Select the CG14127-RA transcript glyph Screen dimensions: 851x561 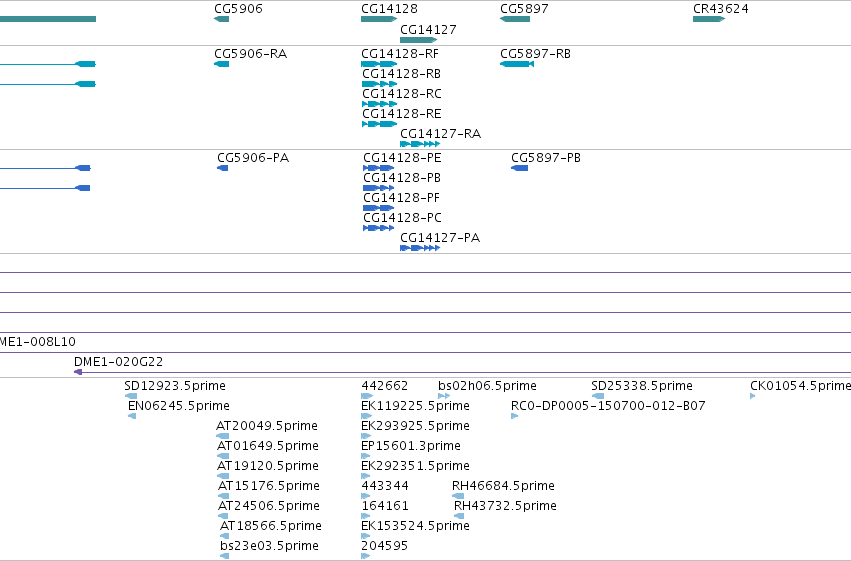[420, 144]
